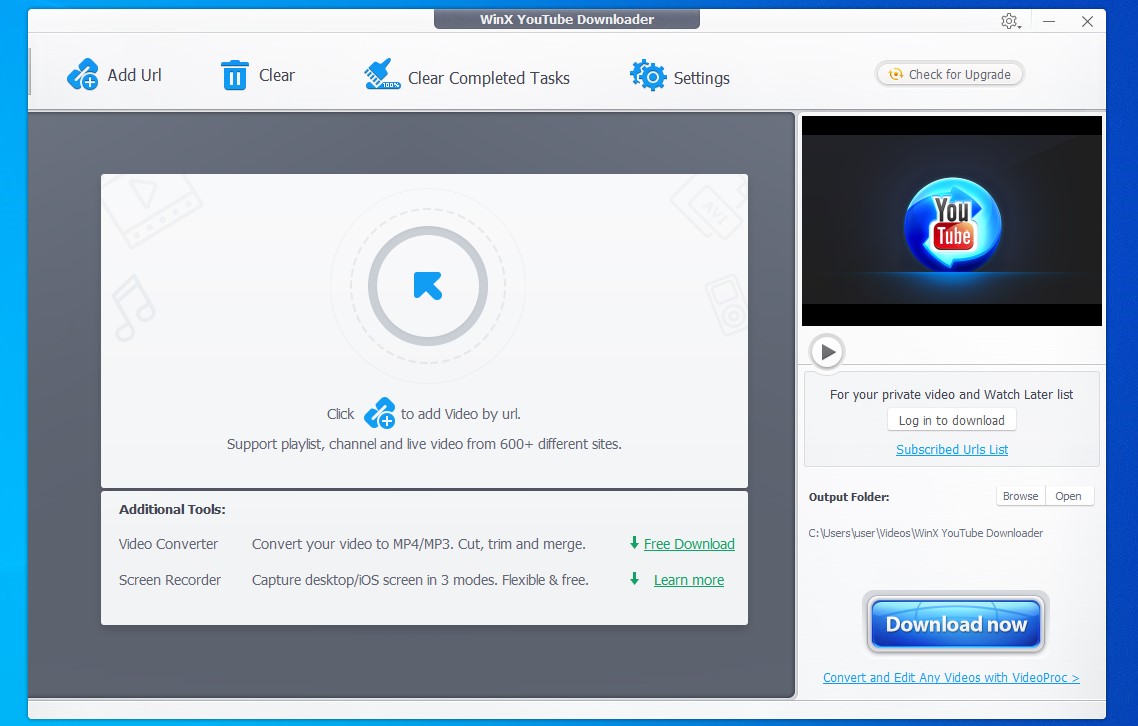Screen dimensions: 1138x726
Task: Click Log in to download button
Action: click(951, 420)
